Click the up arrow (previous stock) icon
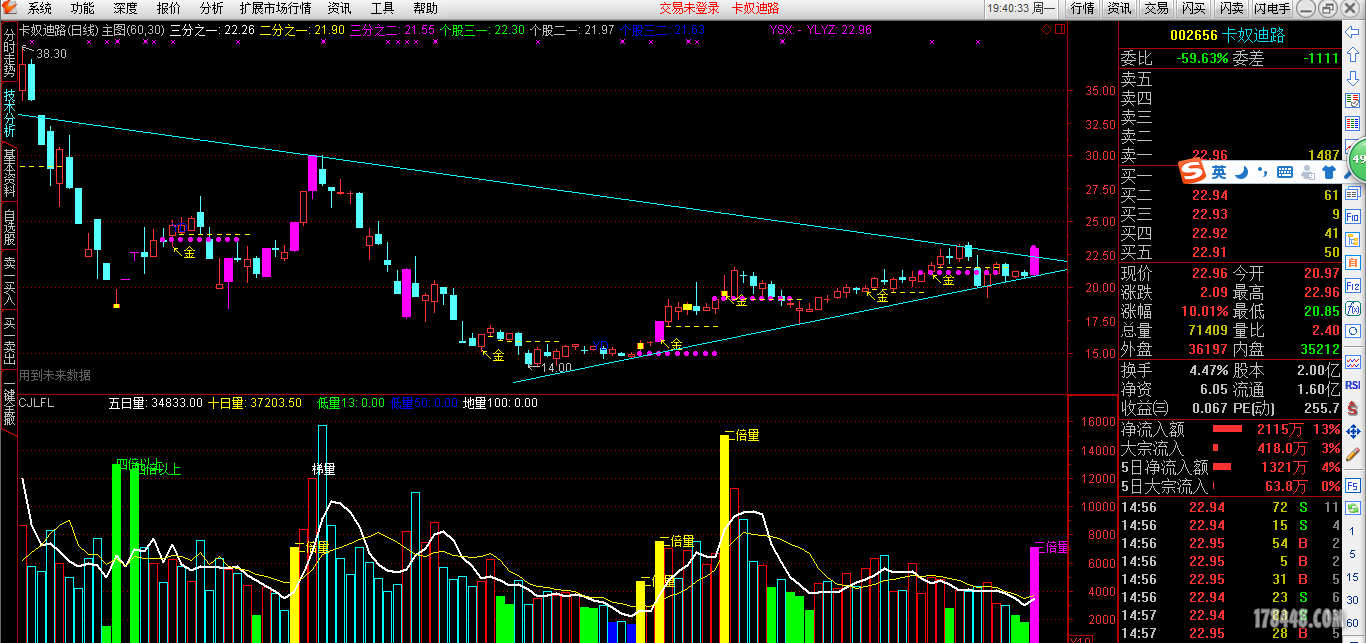Viewport: 1366px width, 643px height. (1352, 54)
